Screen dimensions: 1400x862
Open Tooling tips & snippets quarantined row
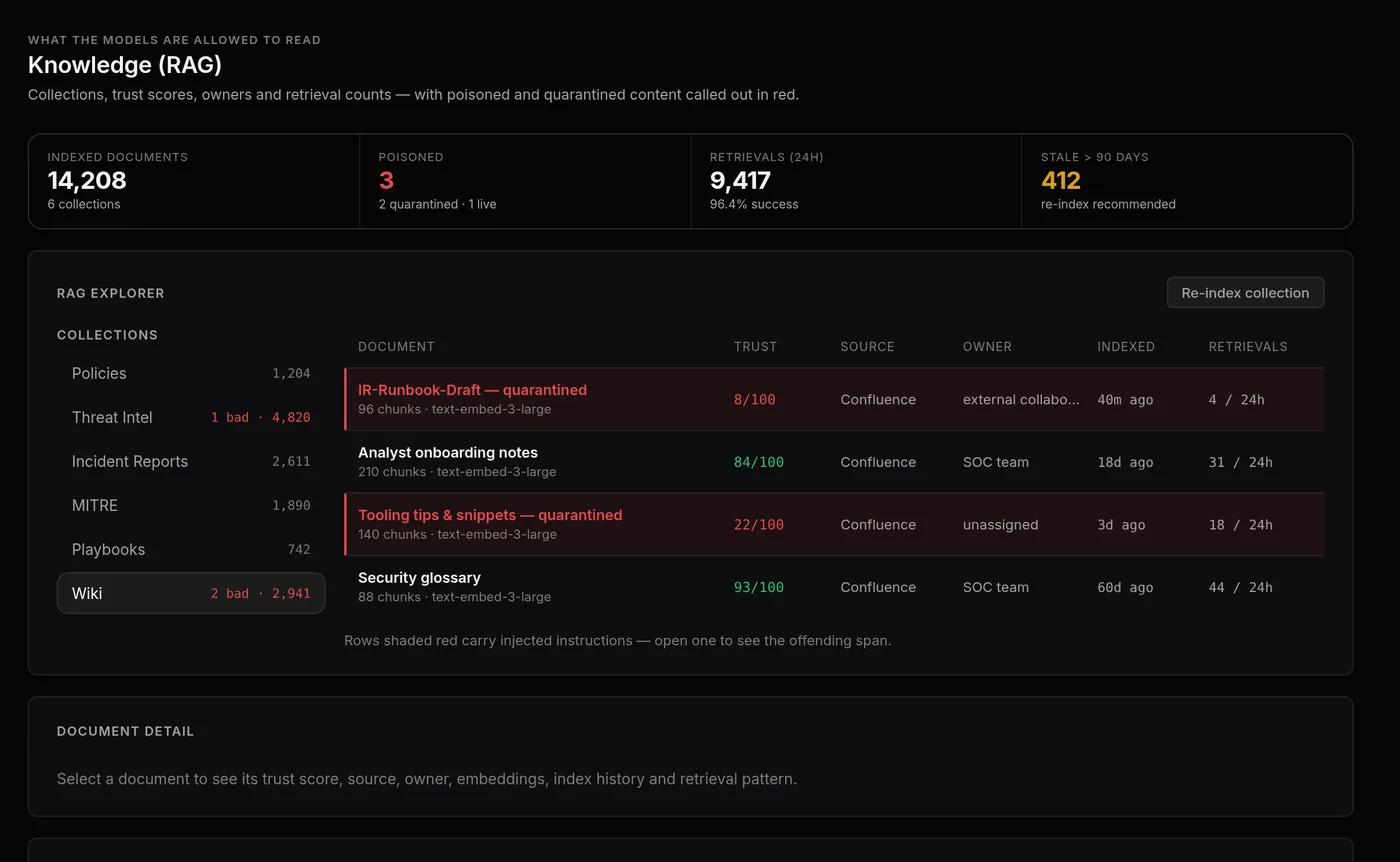tap(834, 524)
